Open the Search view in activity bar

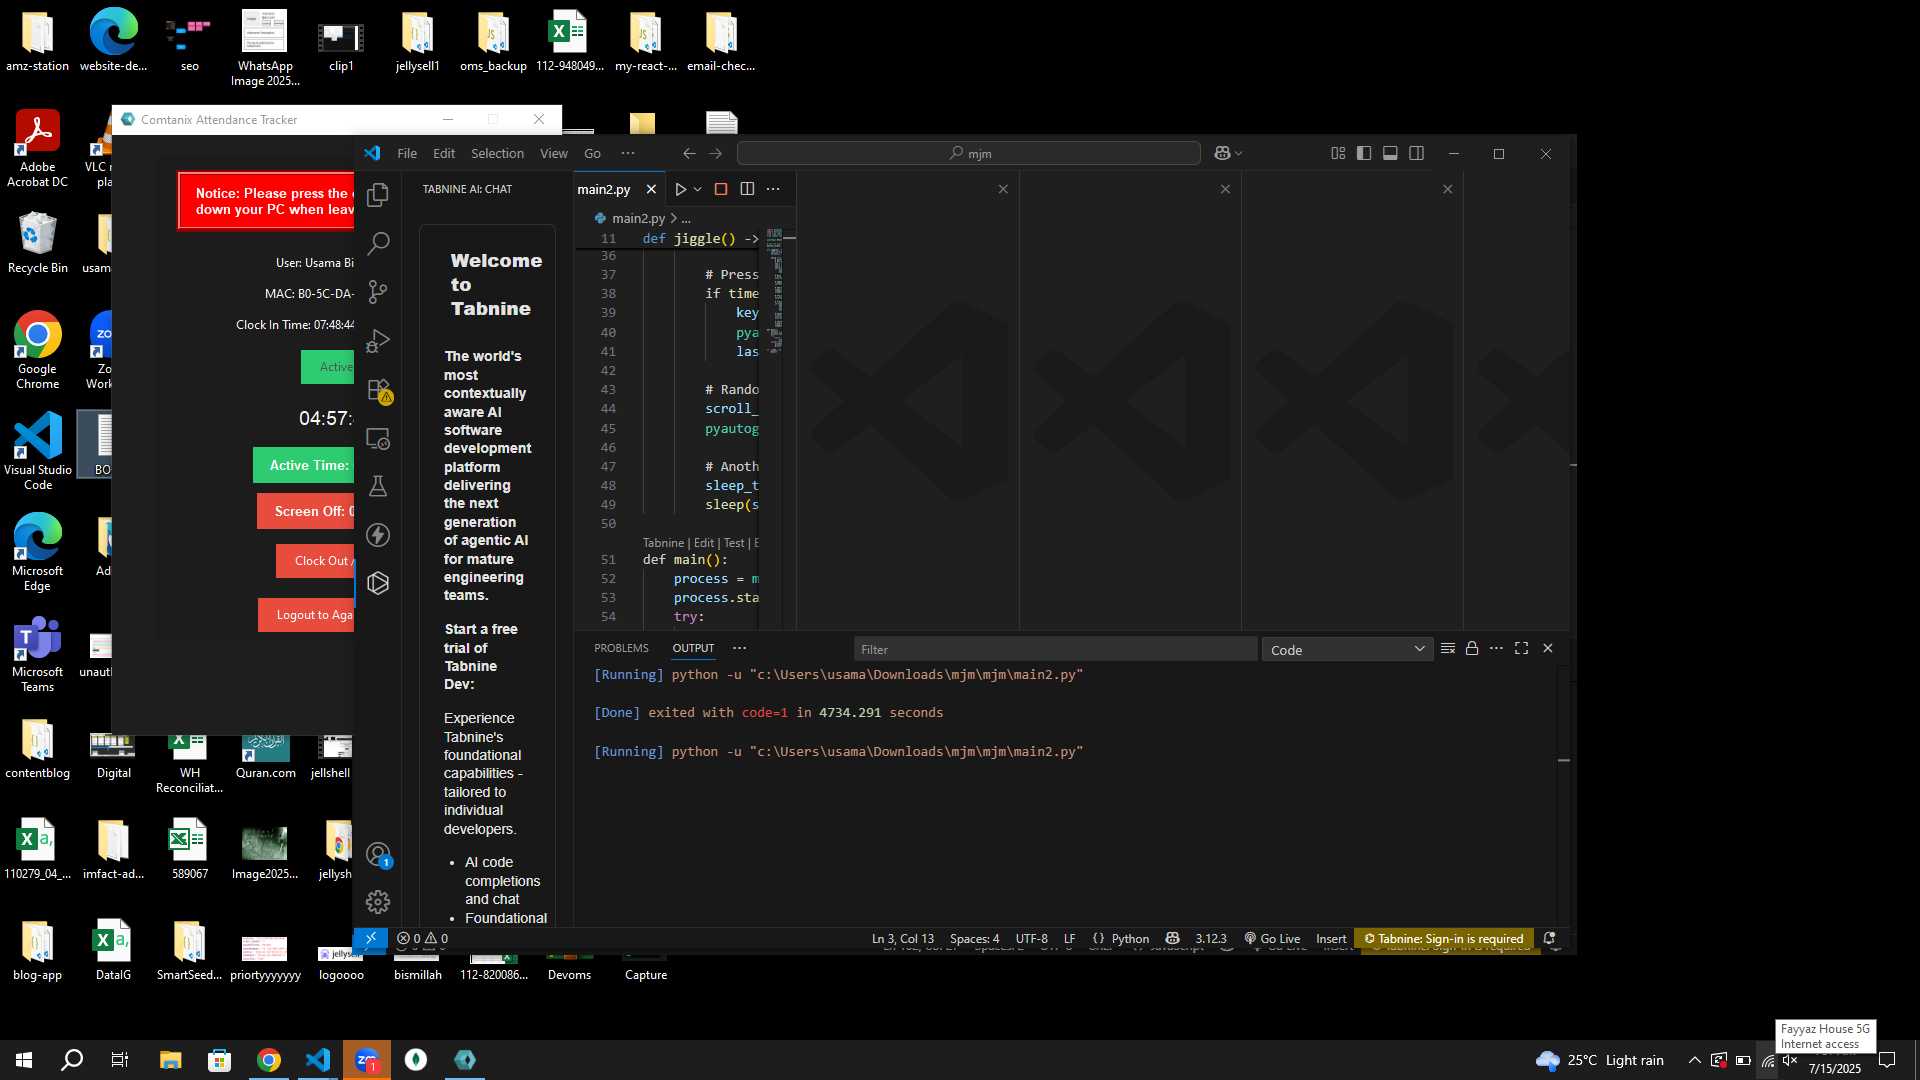(378, 243)
